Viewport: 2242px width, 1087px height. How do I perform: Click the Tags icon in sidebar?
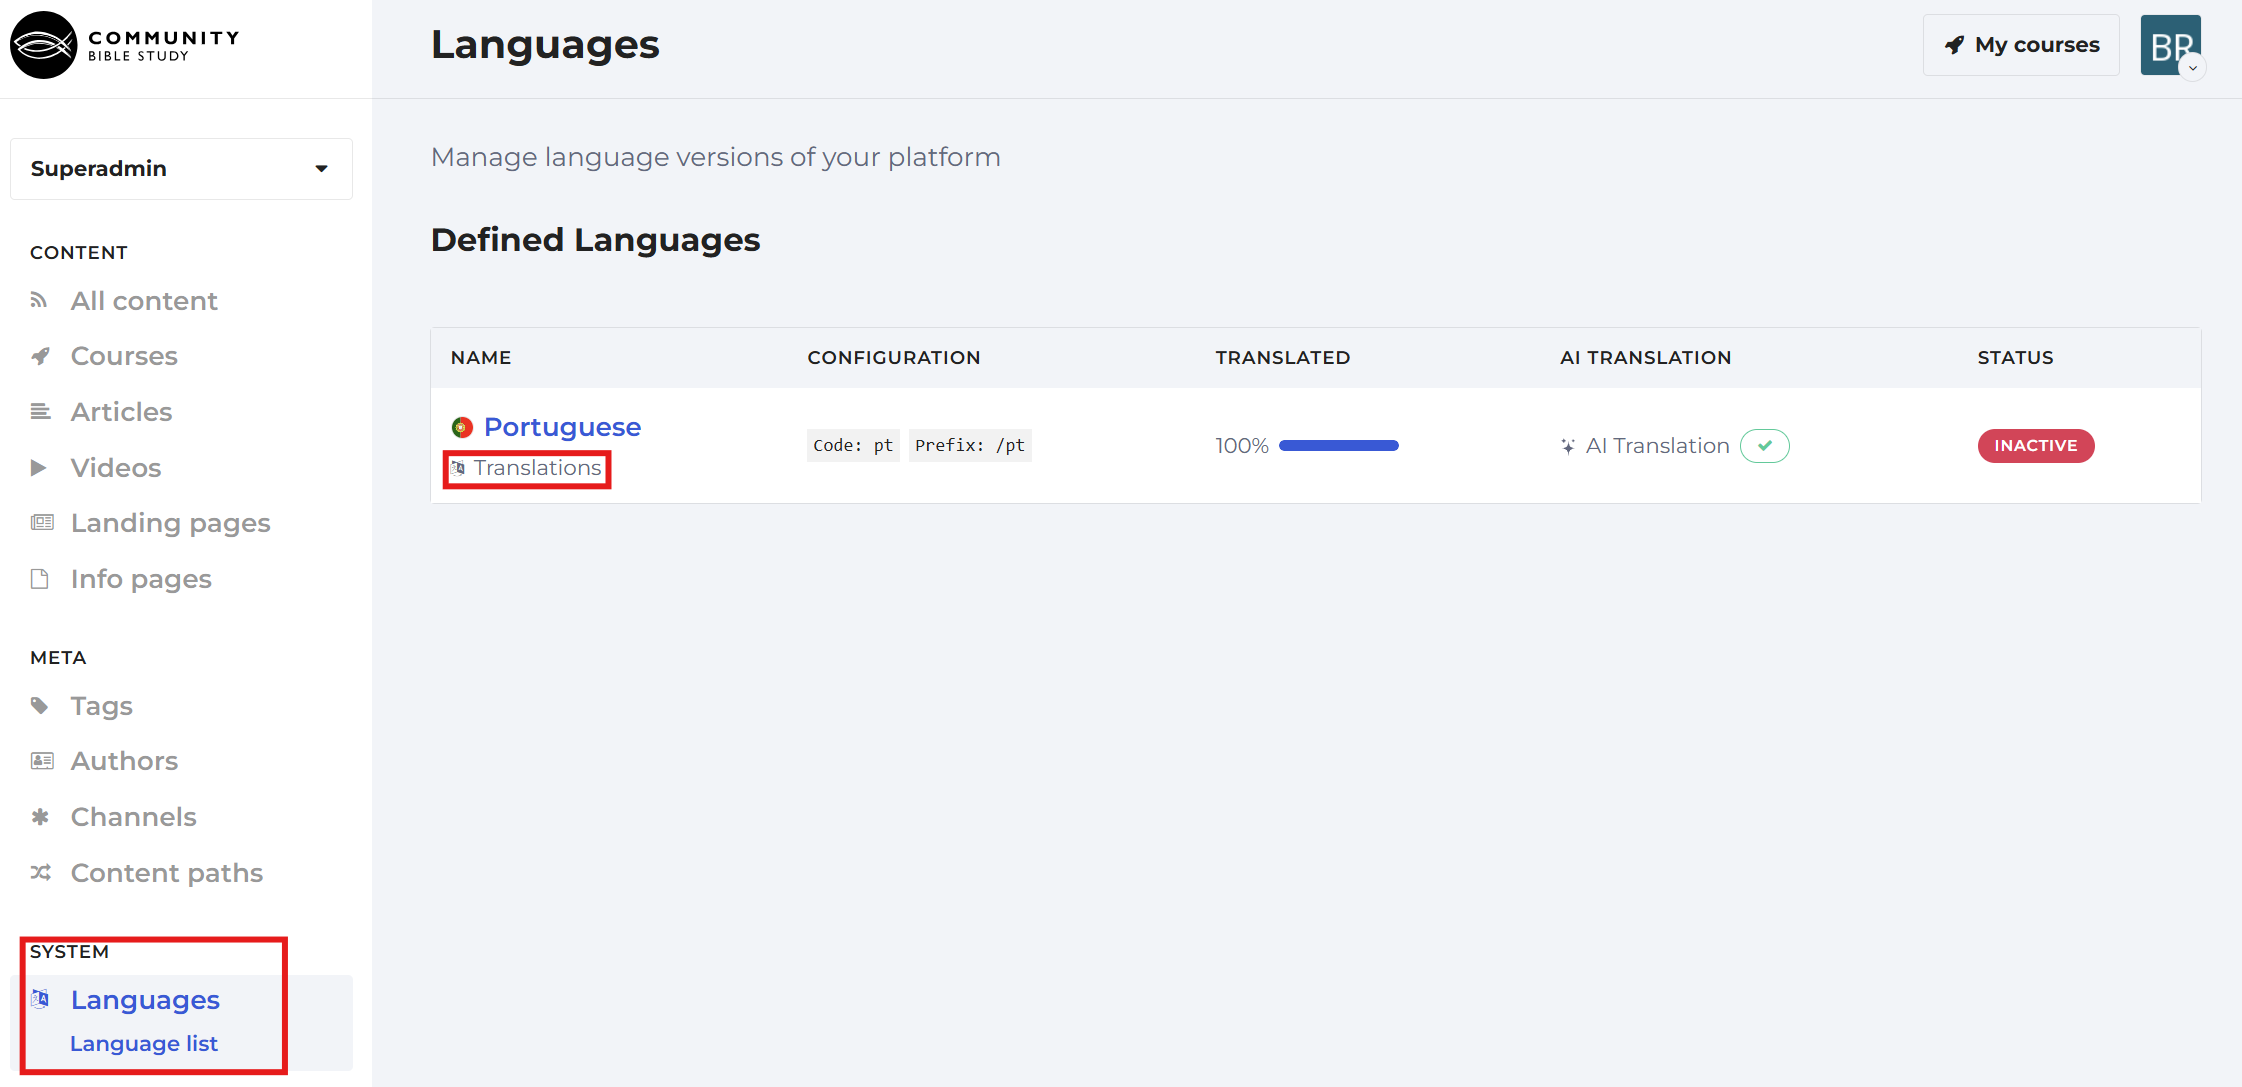[x=39, y=706]
